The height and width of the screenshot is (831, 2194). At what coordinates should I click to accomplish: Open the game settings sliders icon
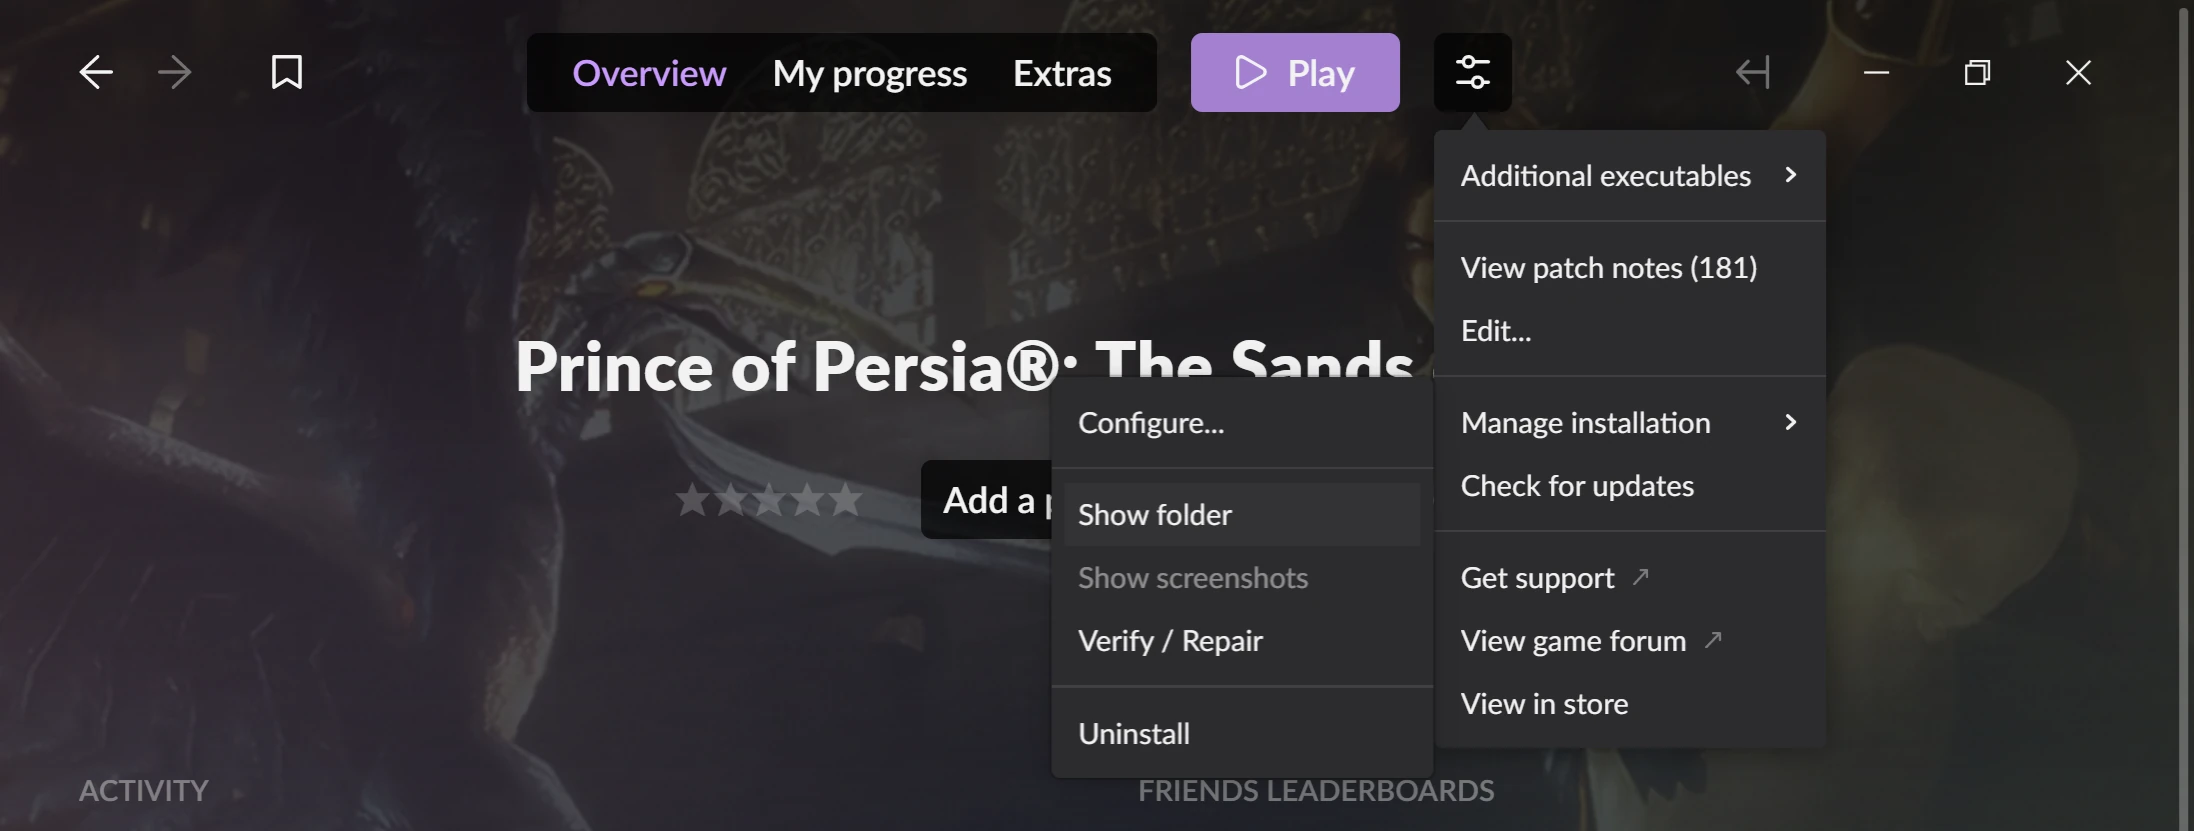[x=1472, y=72]
